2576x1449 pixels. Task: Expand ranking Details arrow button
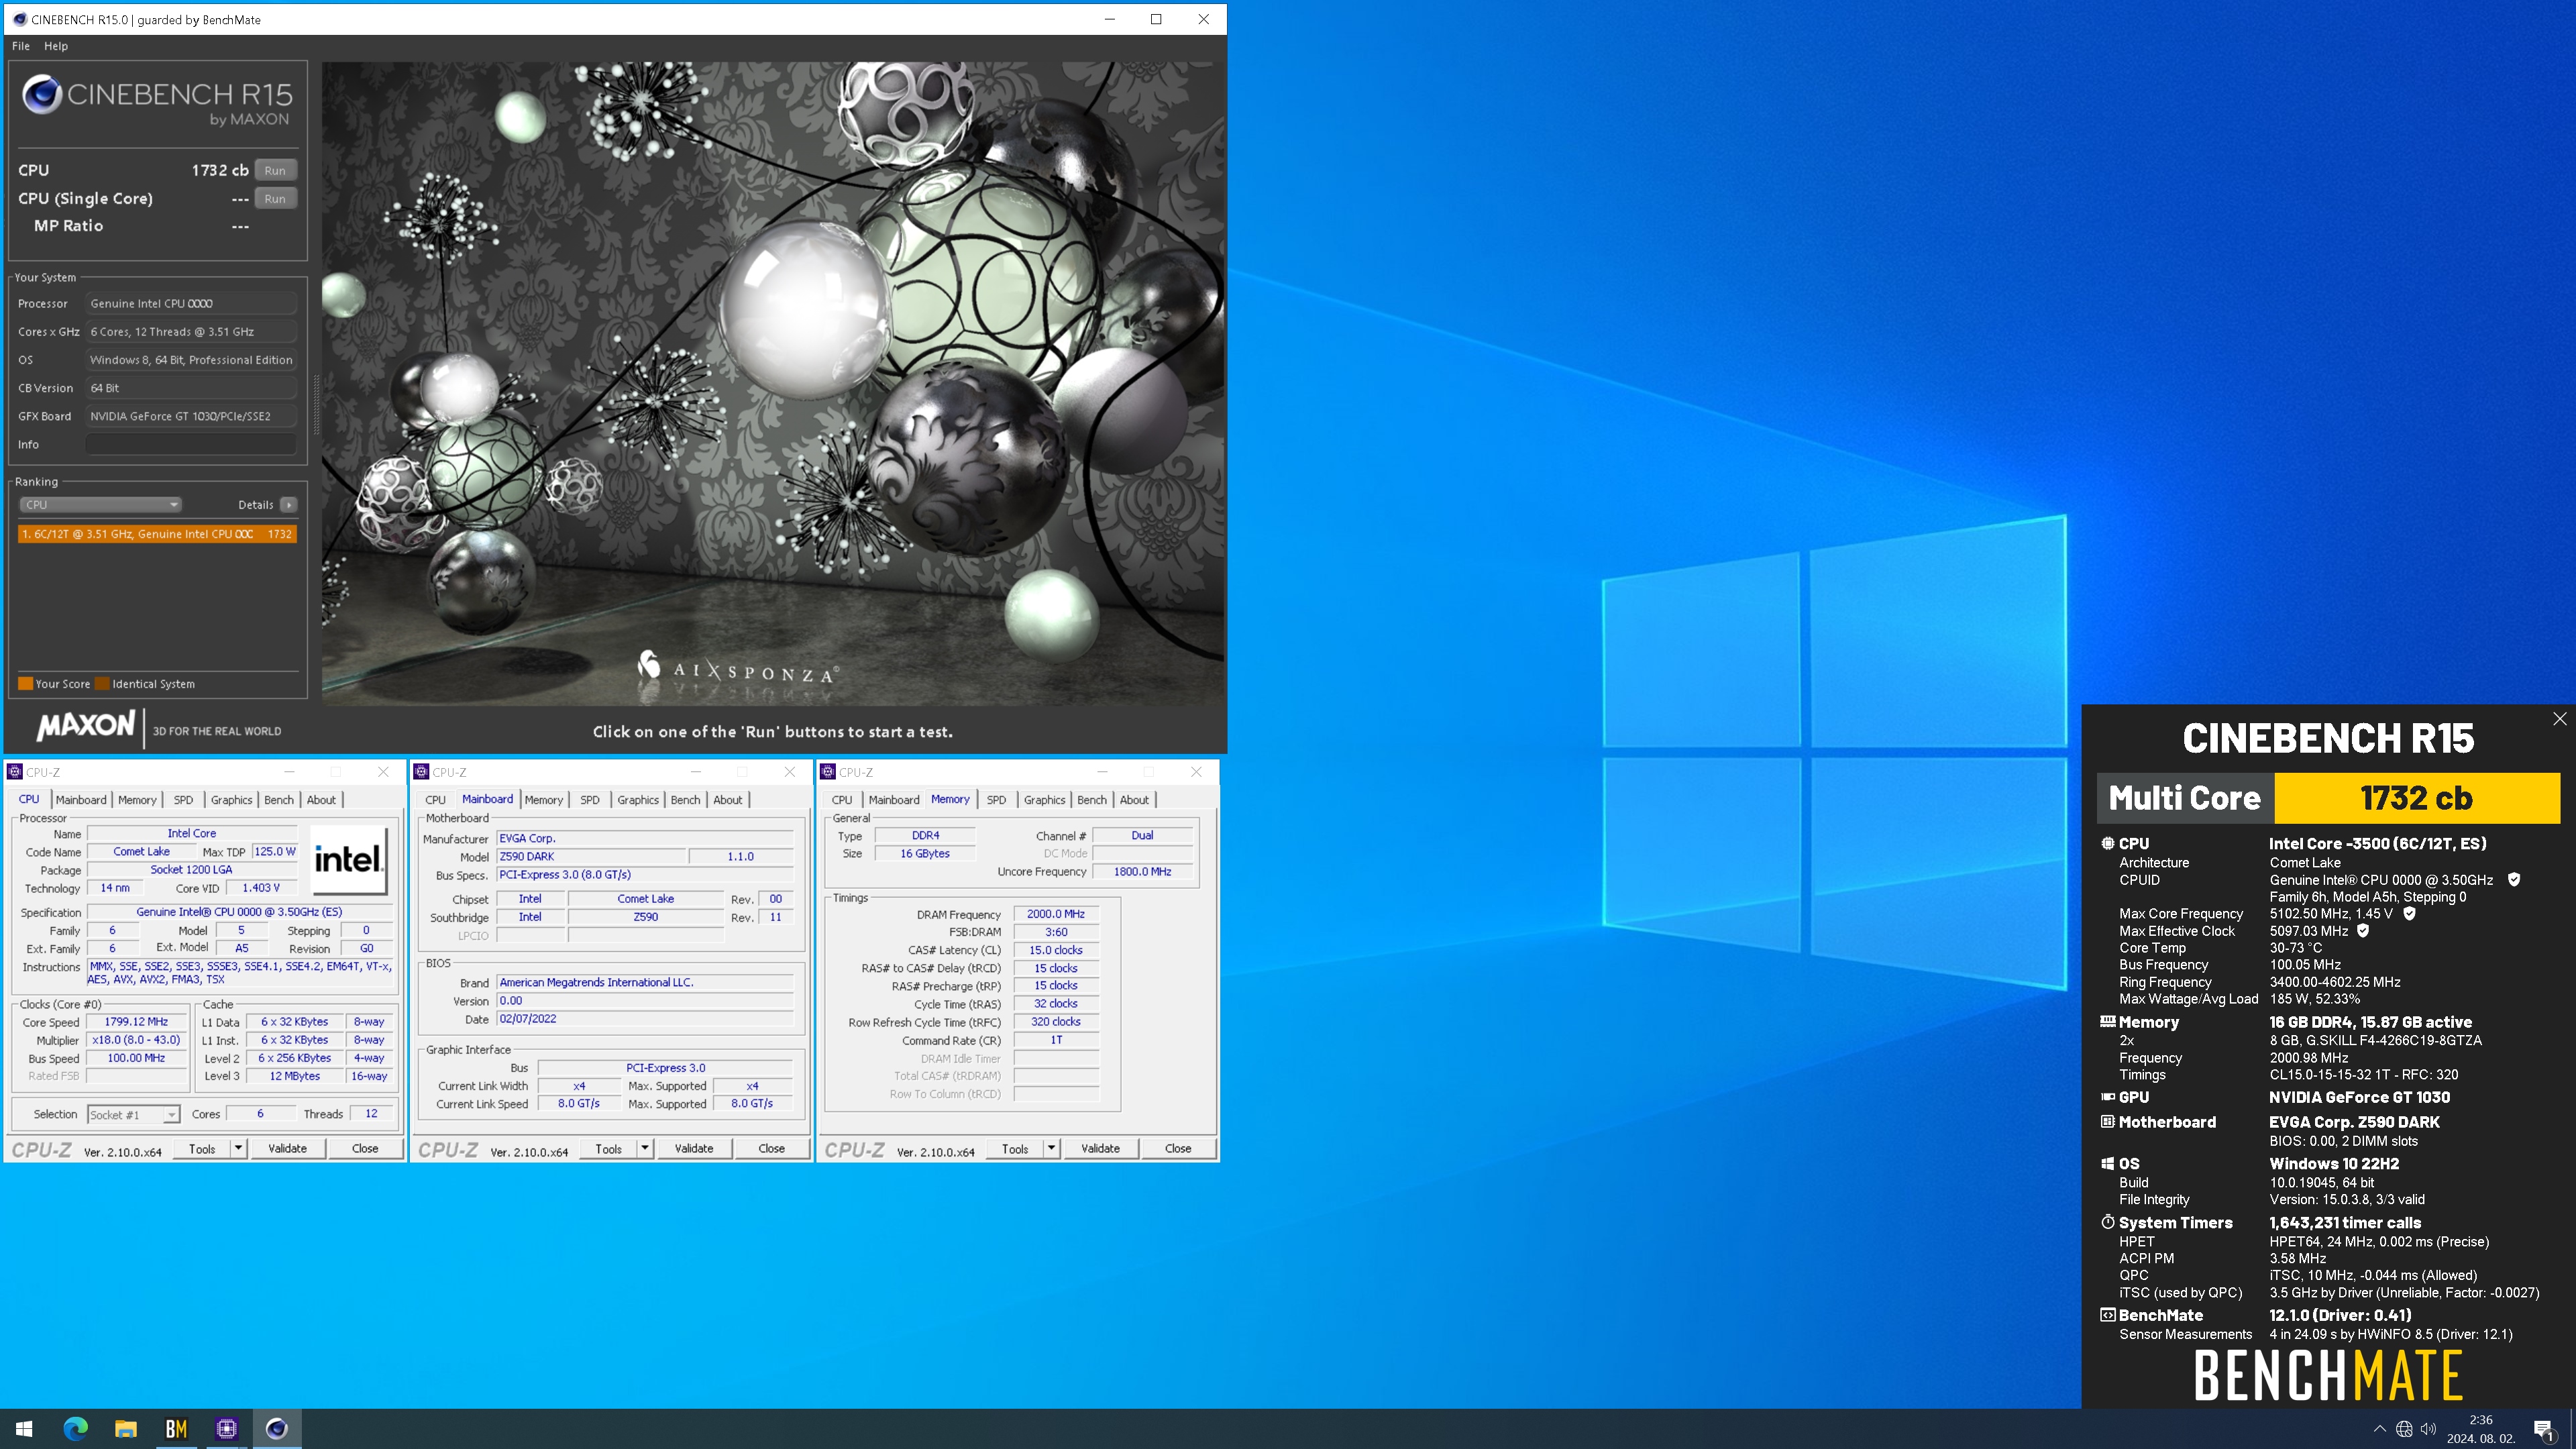[288, 504]
